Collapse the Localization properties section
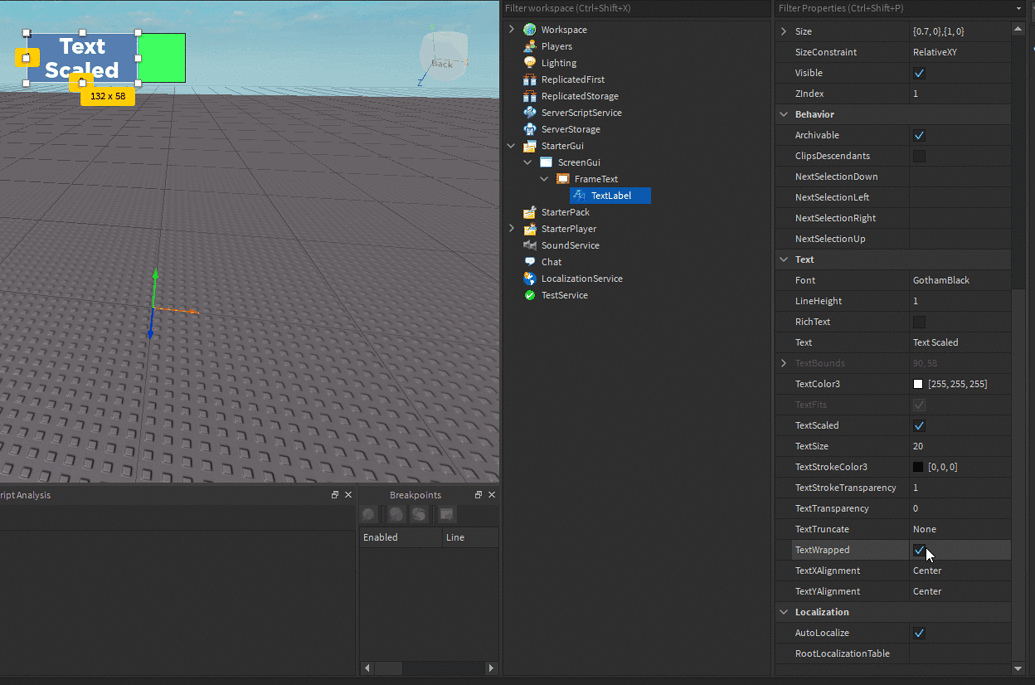Viewport: 1035px width, 685px height. [784, 612]
